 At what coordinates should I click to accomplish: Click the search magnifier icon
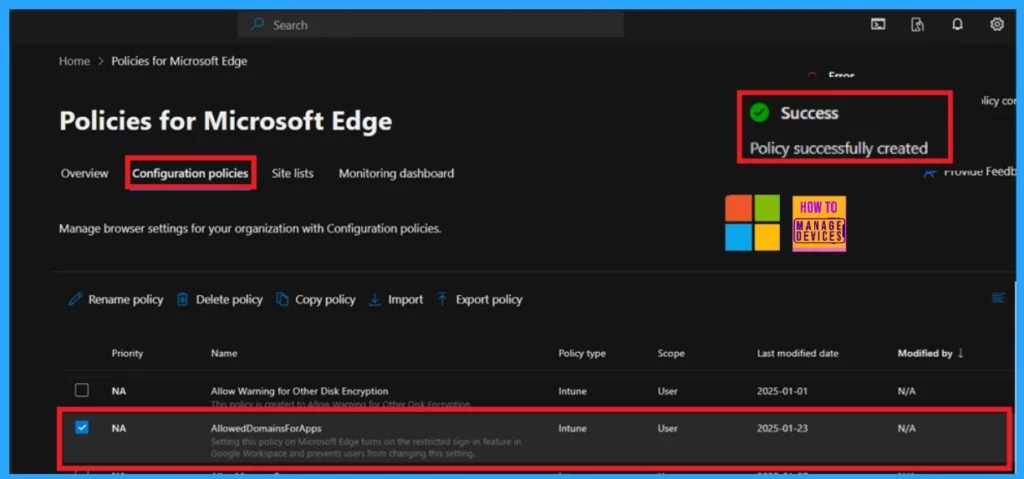[x=257, y=25]
